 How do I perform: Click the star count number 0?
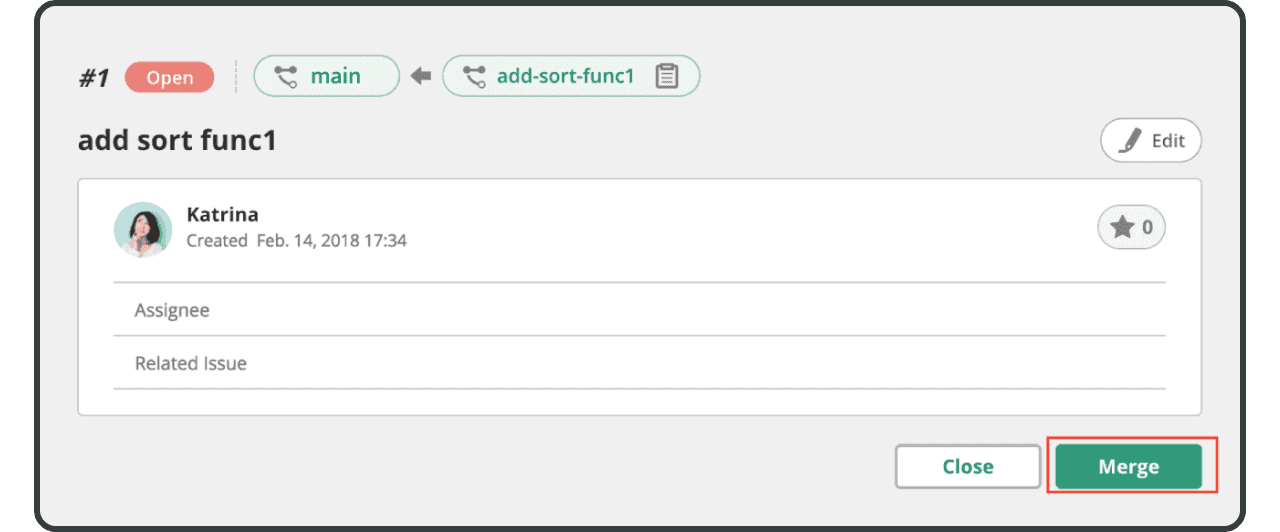(1147, 228)
